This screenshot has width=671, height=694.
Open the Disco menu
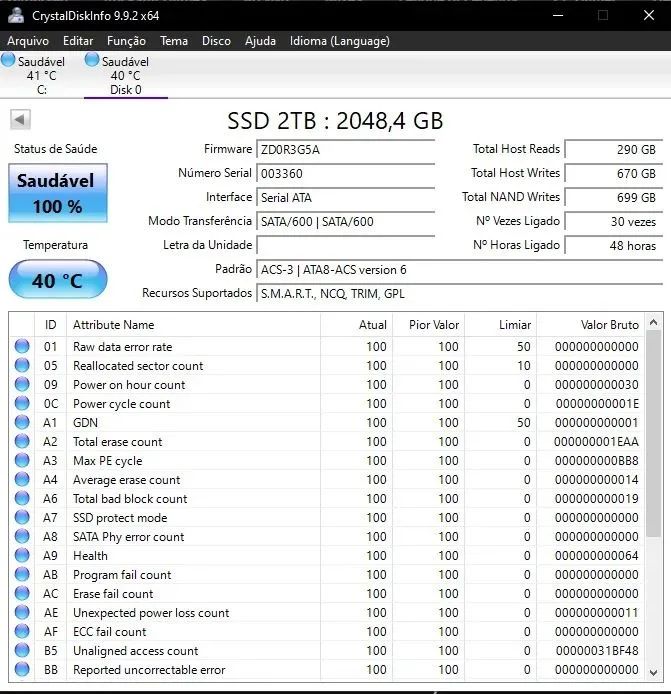(216, 41)
